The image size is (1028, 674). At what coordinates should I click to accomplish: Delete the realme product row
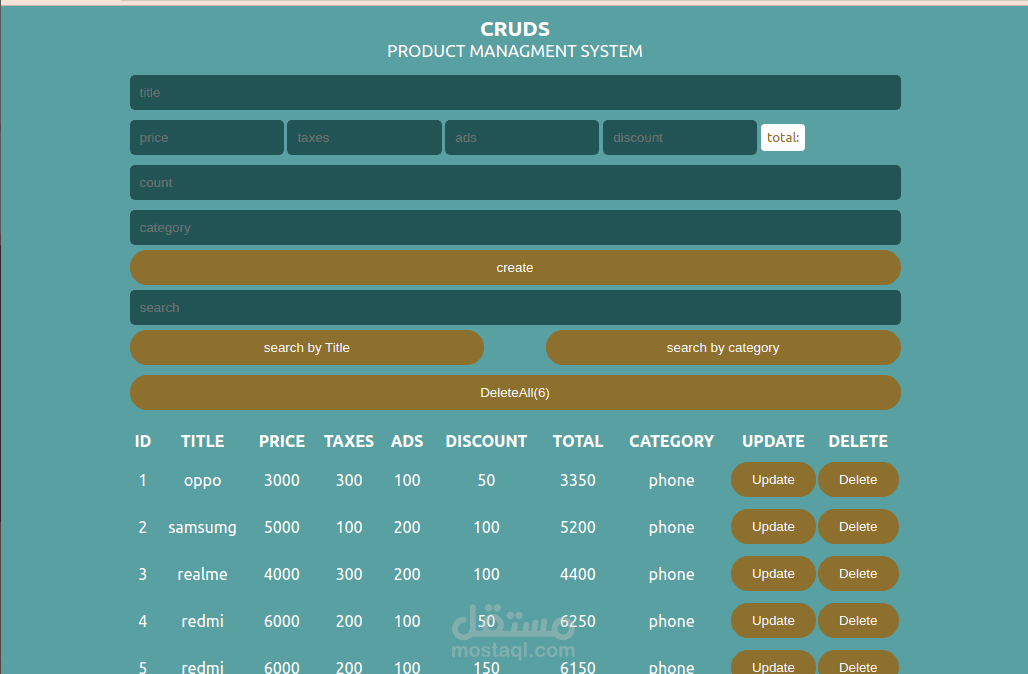point(858,574)
